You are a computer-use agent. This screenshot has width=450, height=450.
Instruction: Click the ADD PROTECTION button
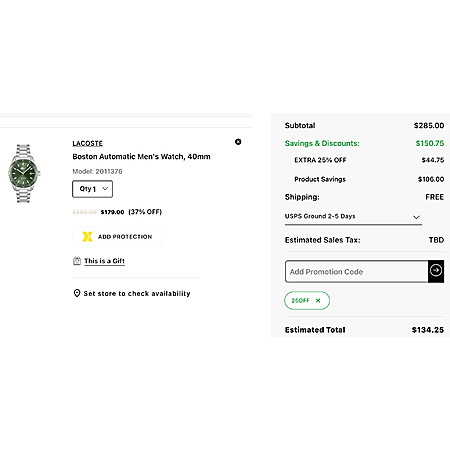tap(117, 237)
